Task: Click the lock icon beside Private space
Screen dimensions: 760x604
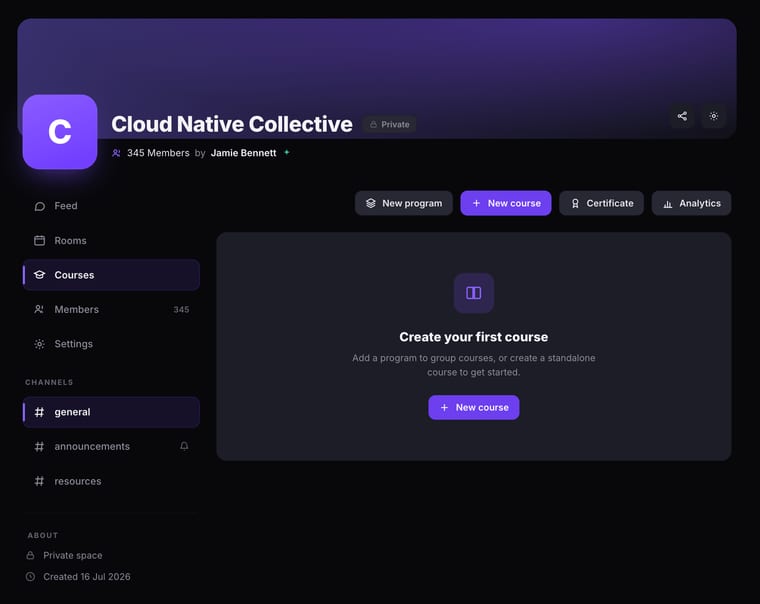Action: coord(30,556)
